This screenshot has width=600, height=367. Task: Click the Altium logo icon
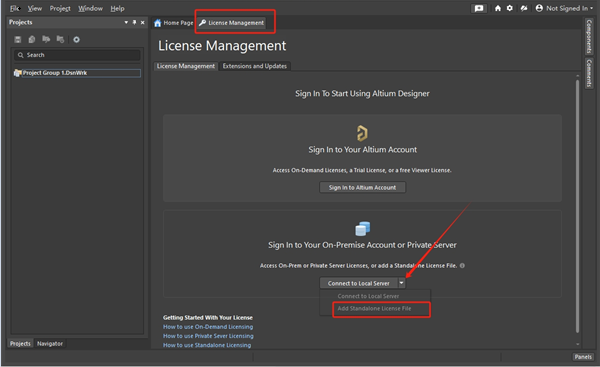[x=362, y=133]
